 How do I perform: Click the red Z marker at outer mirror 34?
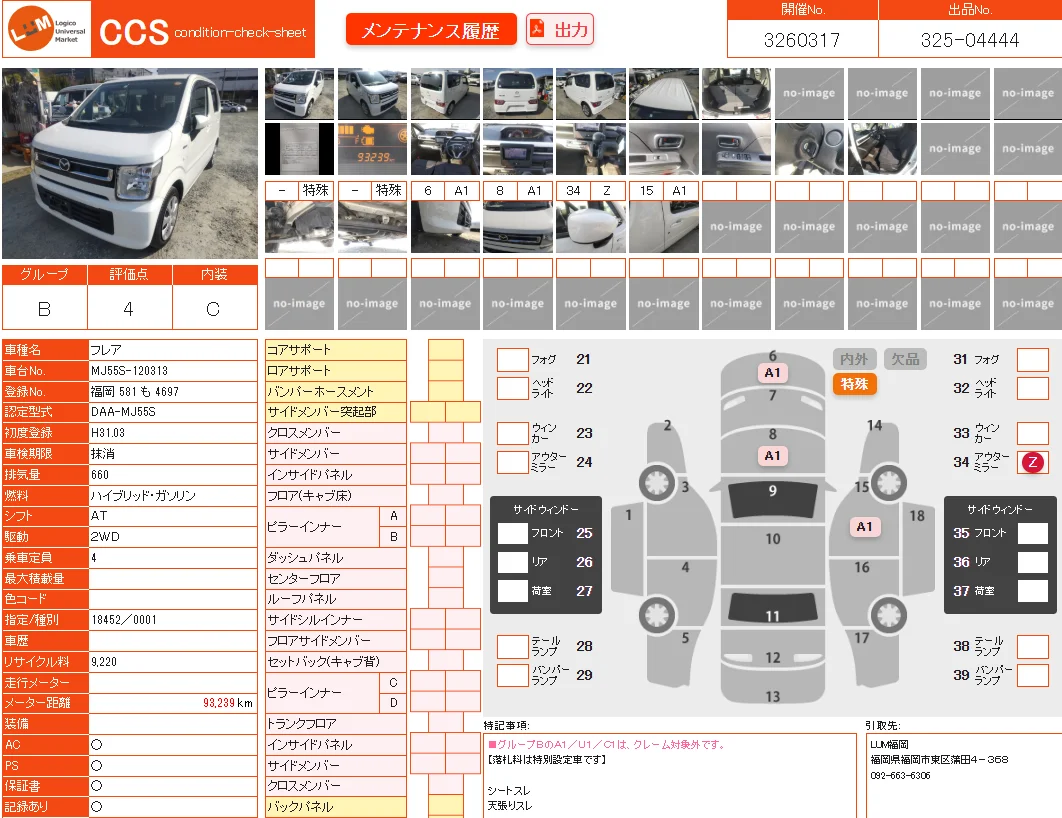[x=1032, y=462]
